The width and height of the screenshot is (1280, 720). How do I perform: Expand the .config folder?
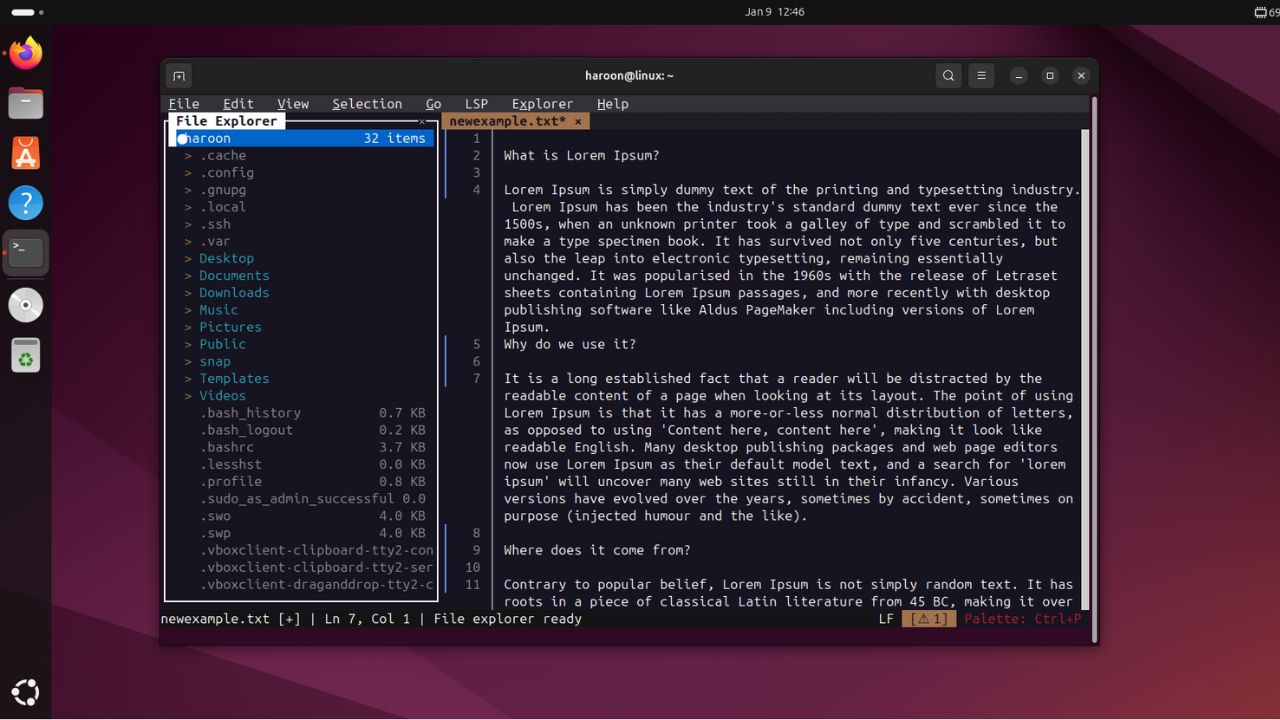click(x=227, y=172)
